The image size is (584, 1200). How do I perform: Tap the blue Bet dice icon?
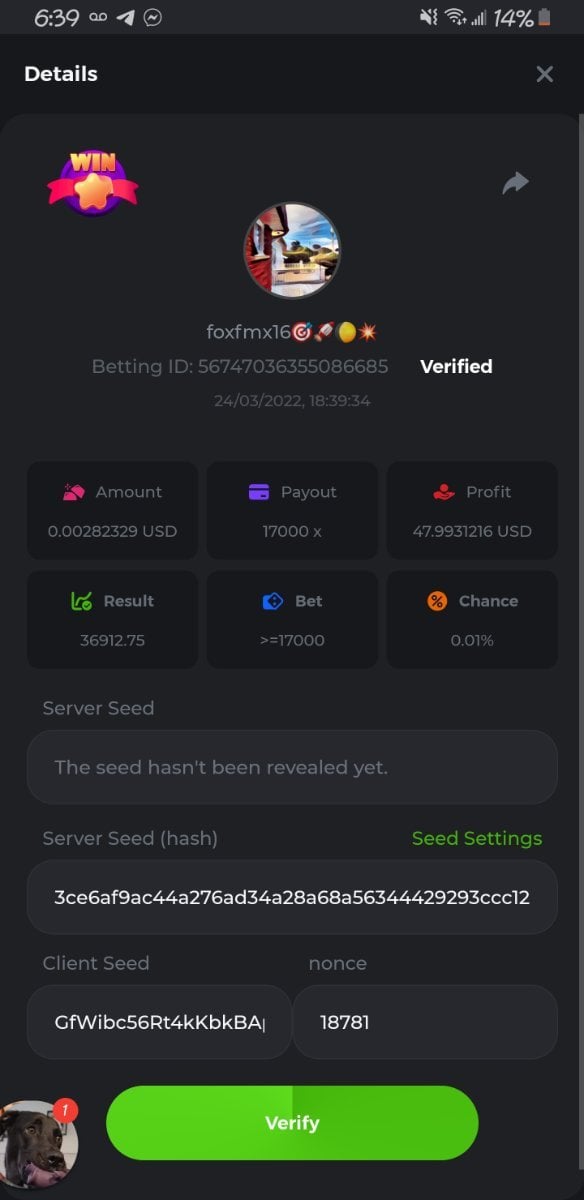pos(273,601)
